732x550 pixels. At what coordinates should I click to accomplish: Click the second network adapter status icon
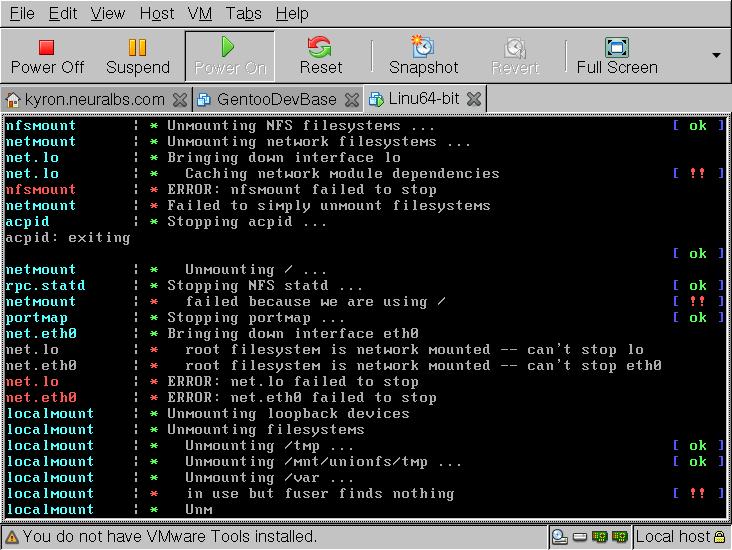620,537
